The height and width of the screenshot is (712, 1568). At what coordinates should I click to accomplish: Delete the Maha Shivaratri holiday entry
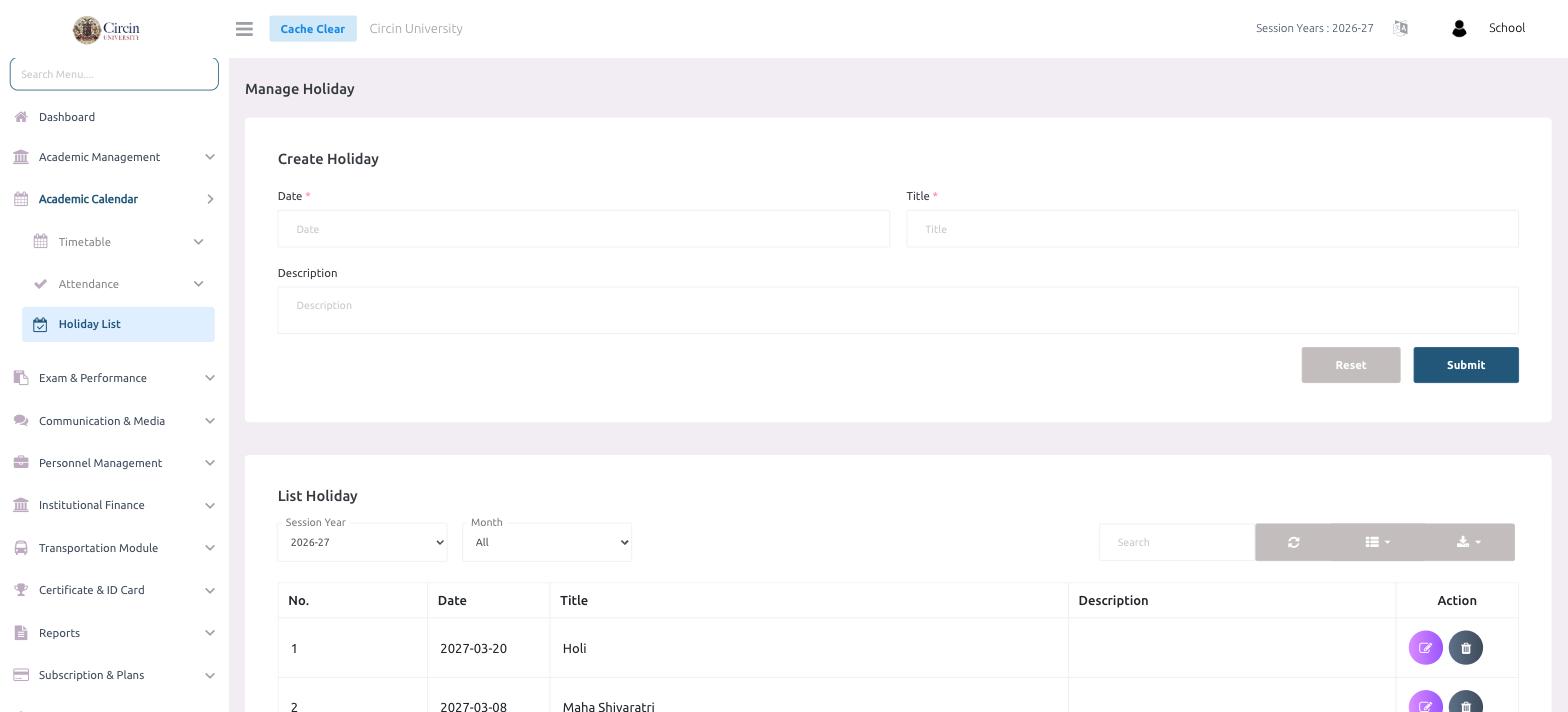click(x=1466, y=703)
